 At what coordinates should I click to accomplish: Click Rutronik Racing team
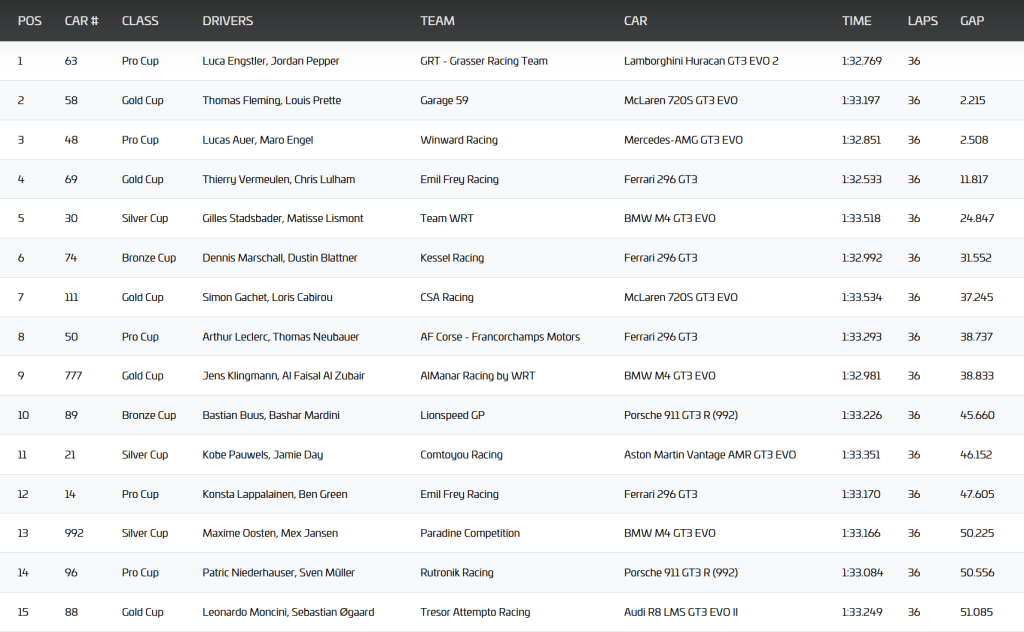tap(456, 573)
